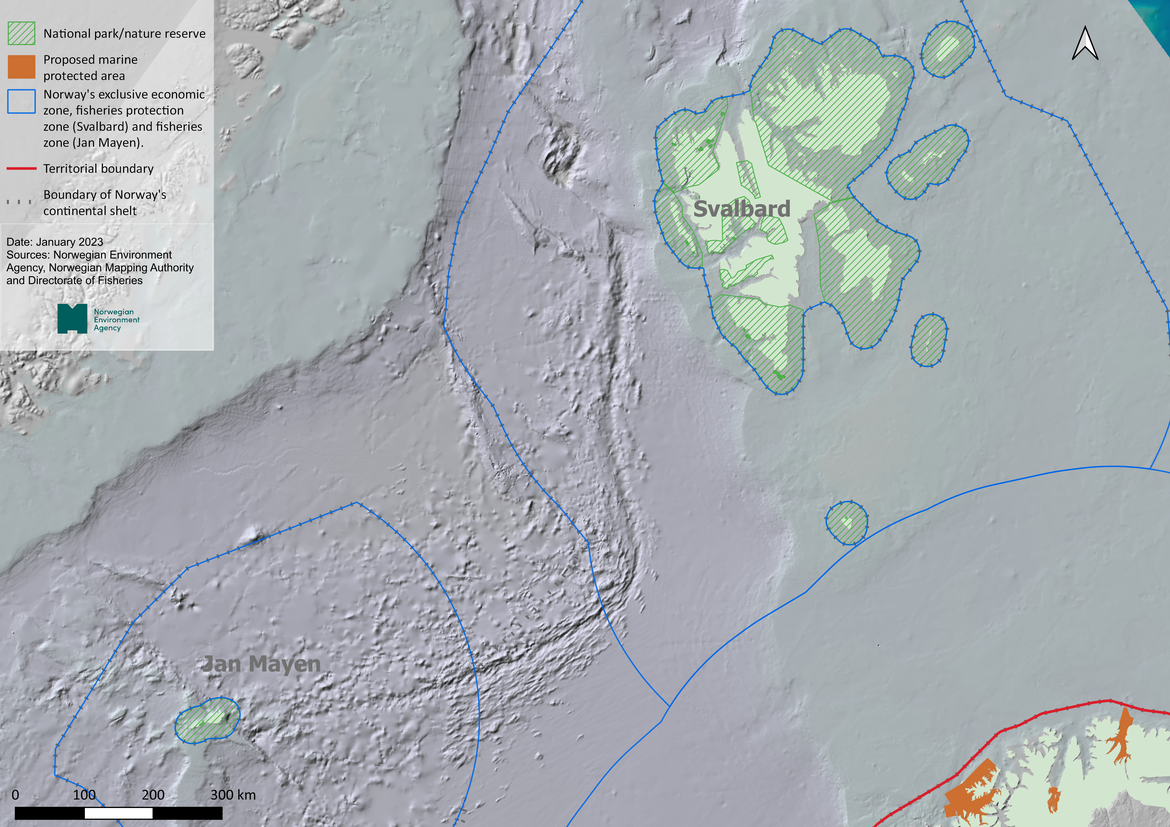
Task: Click the red territorial boundary legend line
Action: point(21,169)
